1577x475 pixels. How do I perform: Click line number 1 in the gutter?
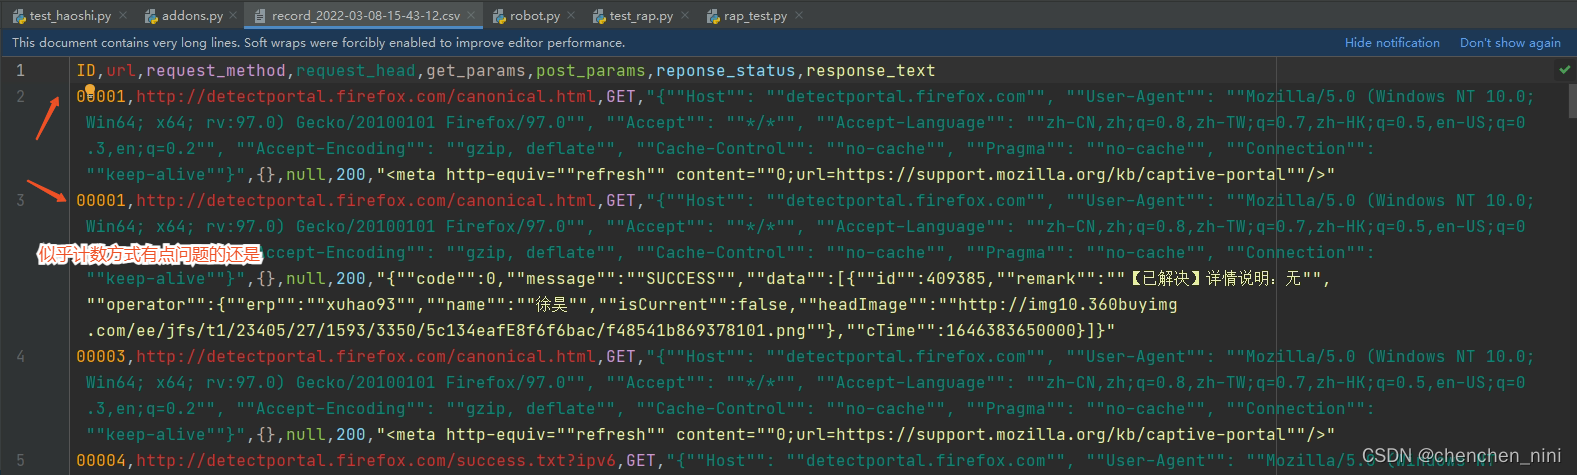click(20, 71)
